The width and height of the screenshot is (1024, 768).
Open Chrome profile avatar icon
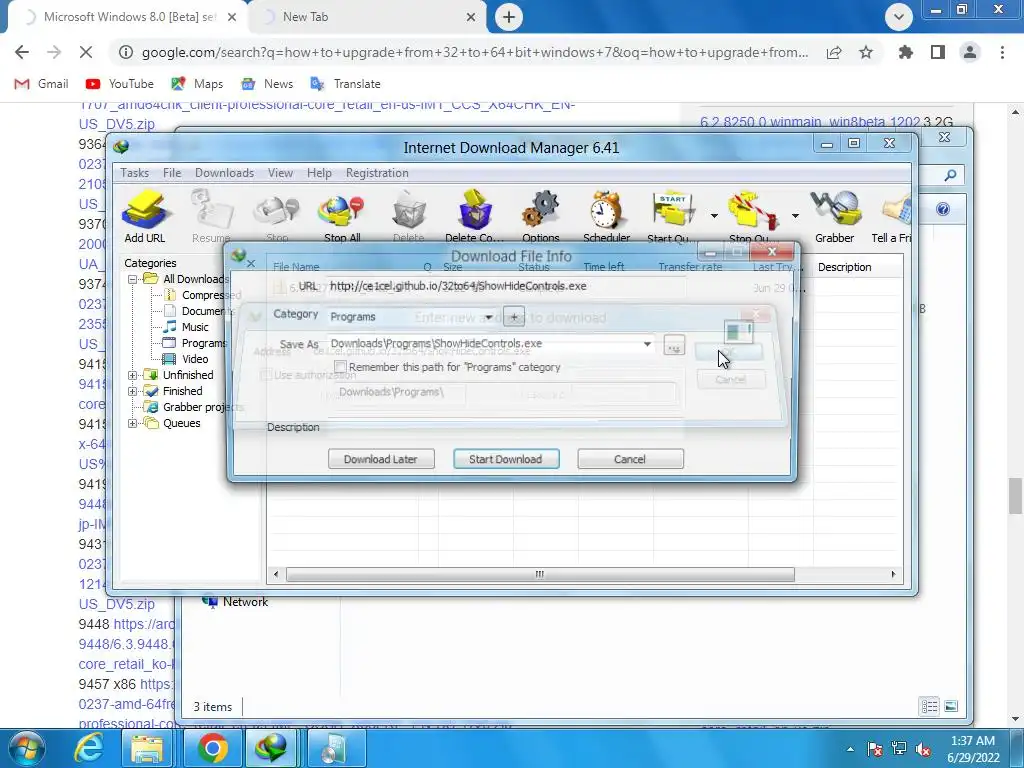[970, 52]
